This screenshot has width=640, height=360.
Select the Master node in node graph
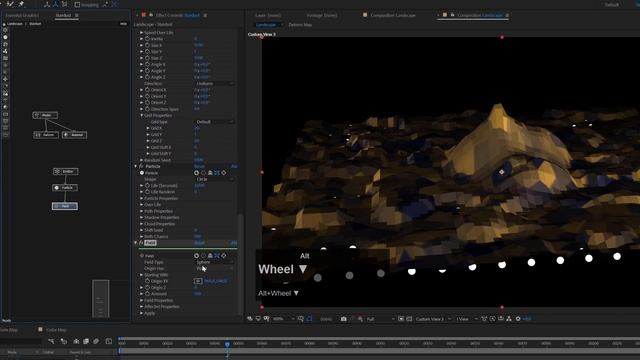(x=45, y=115)
